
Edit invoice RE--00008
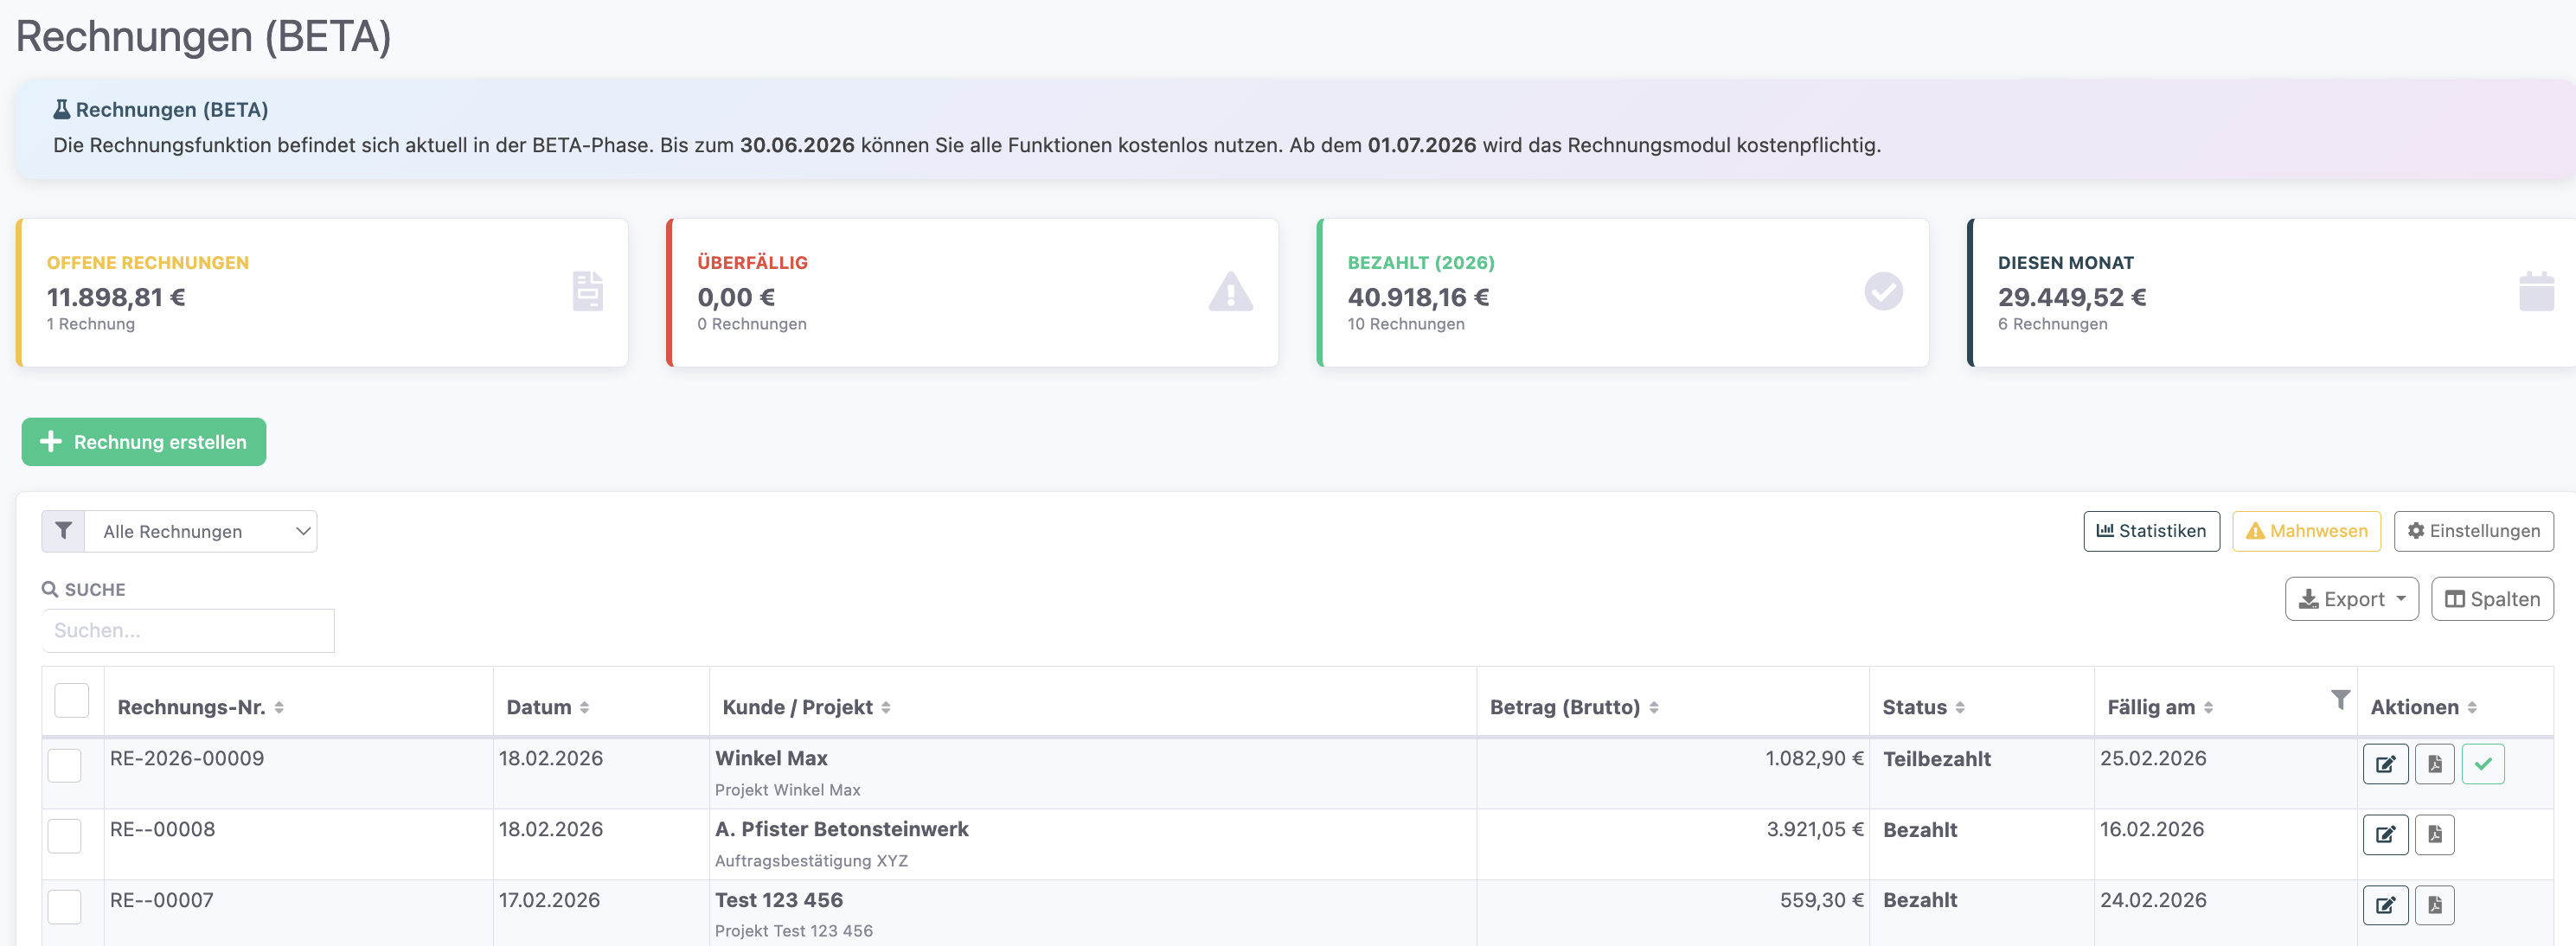pos(2385,834)
